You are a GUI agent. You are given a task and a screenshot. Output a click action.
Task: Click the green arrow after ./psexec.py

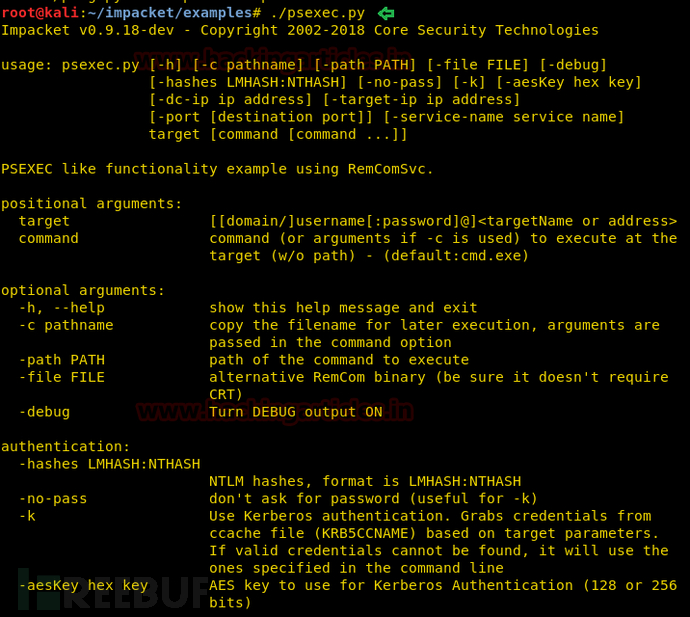click(386, 14)
